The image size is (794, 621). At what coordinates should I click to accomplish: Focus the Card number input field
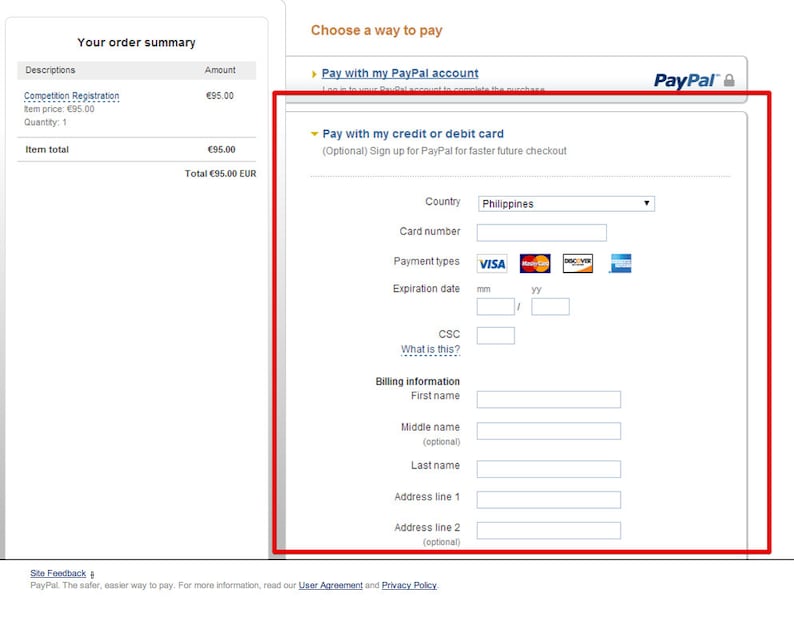pos(542,232)
